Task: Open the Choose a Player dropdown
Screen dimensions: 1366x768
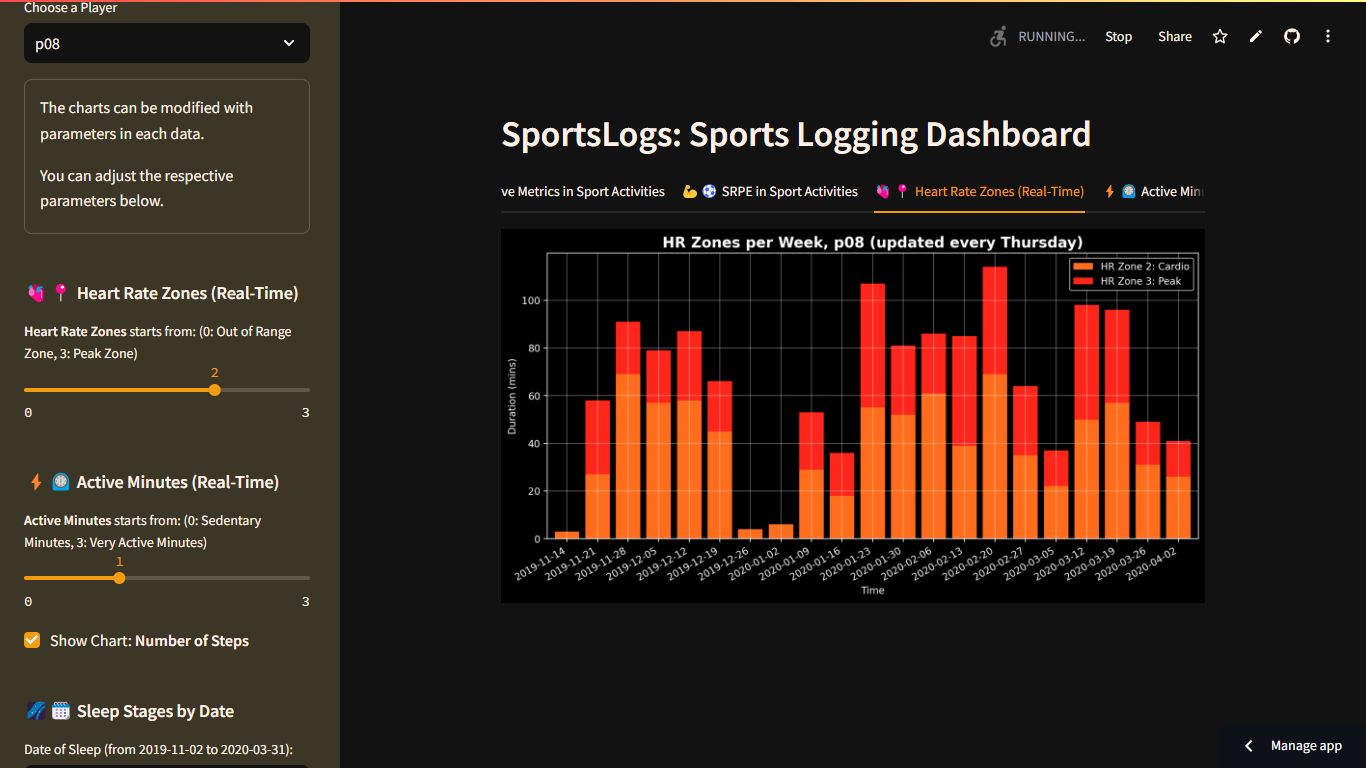Action: 167,43
